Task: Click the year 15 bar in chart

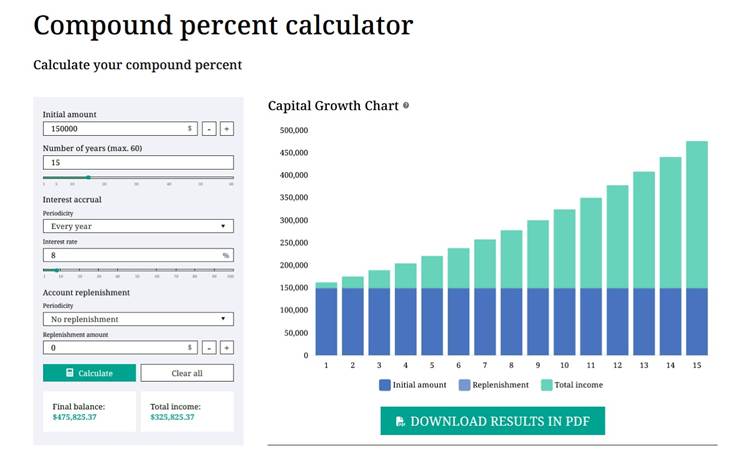Action: pyautogui.click(x=697, y=248)
